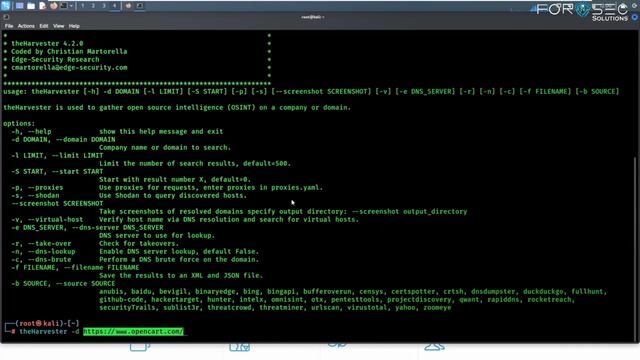640x360 pixels.
Task: Select the terminal task button in panel
Action: pyautogui.click(x=140, y=6)
